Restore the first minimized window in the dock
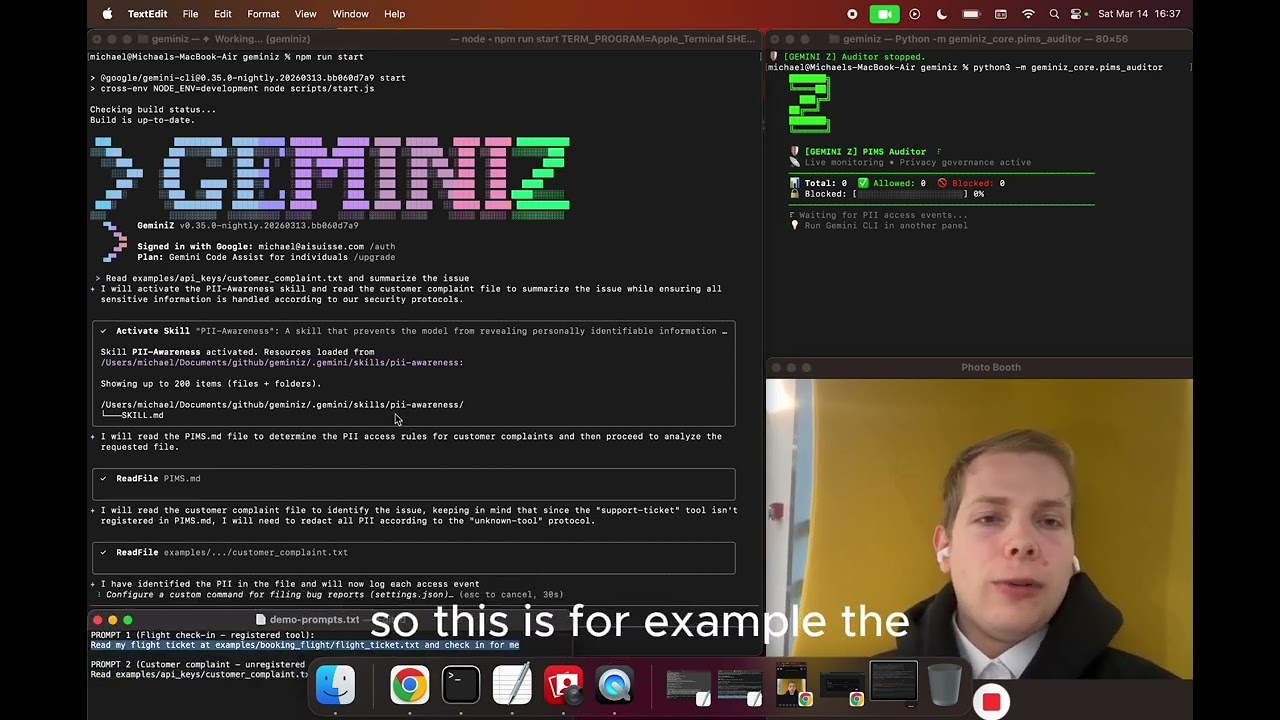 (x=688, y=685)
